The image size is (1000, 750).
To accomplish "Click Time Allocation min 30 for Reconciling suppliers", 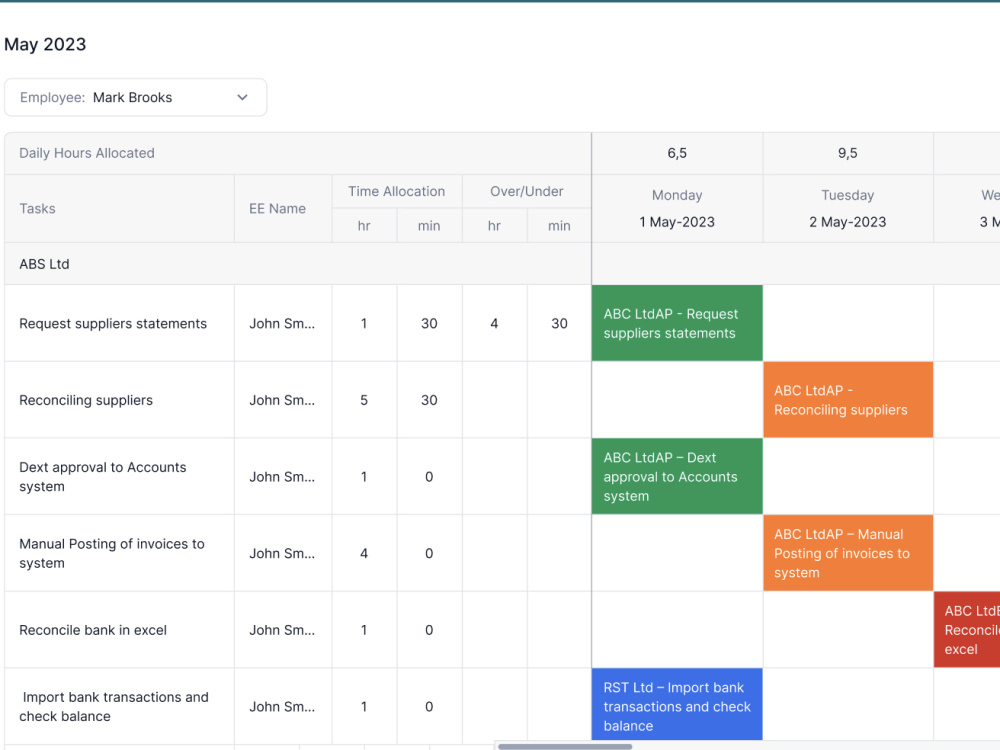I will coord(429,400).
